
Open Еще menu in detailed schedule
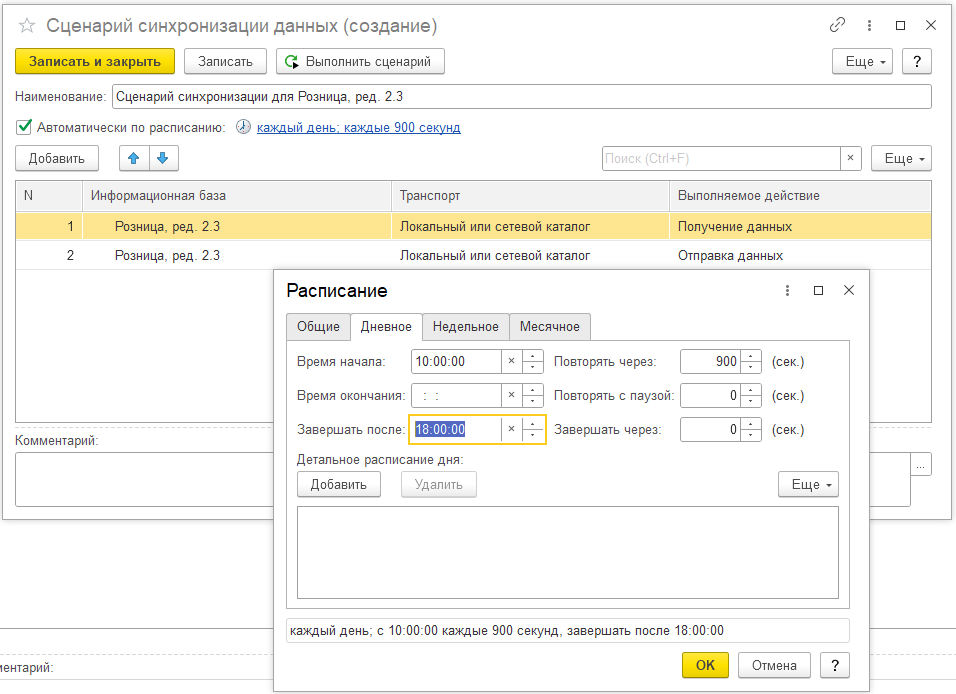[808, 484]
